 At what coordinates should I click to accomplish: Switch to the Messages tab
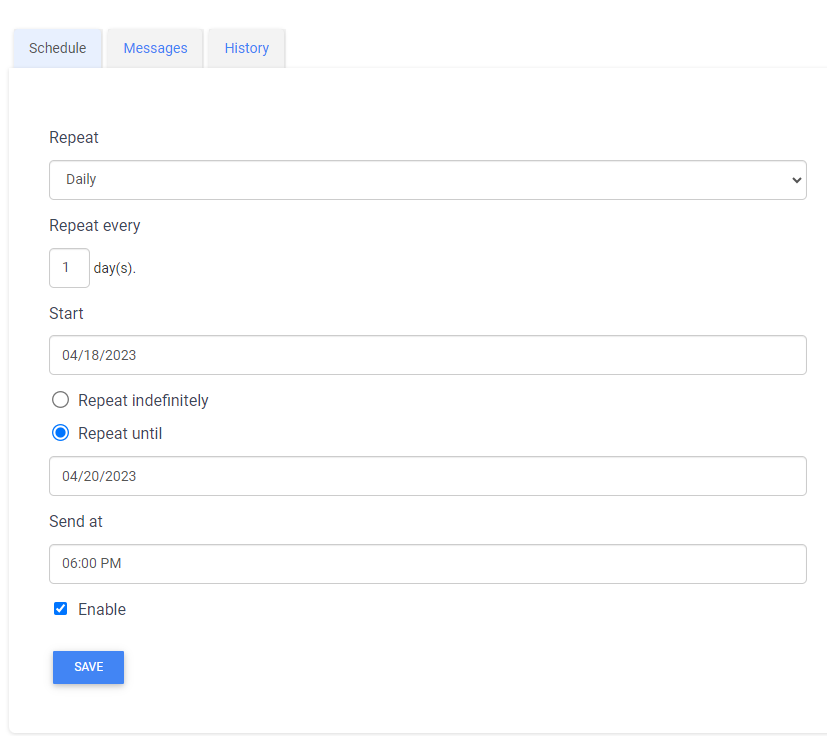(x=155, y=48)
